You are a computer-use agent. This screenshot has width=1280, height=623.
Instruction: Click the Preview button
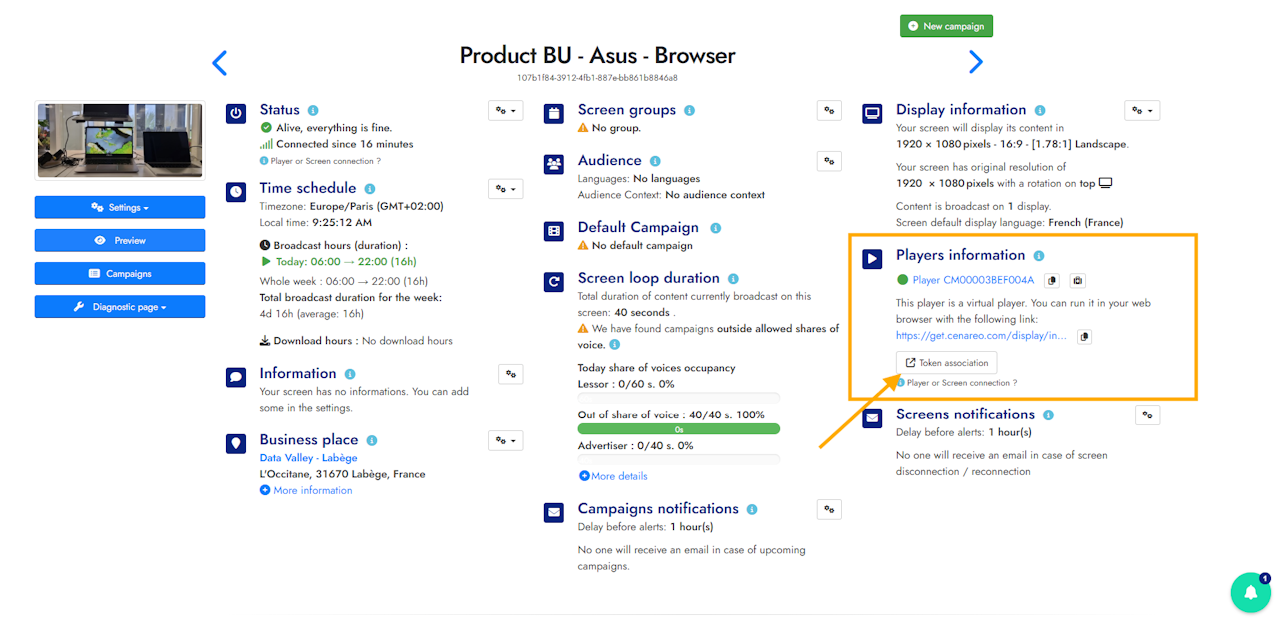[x=120, y=241]
